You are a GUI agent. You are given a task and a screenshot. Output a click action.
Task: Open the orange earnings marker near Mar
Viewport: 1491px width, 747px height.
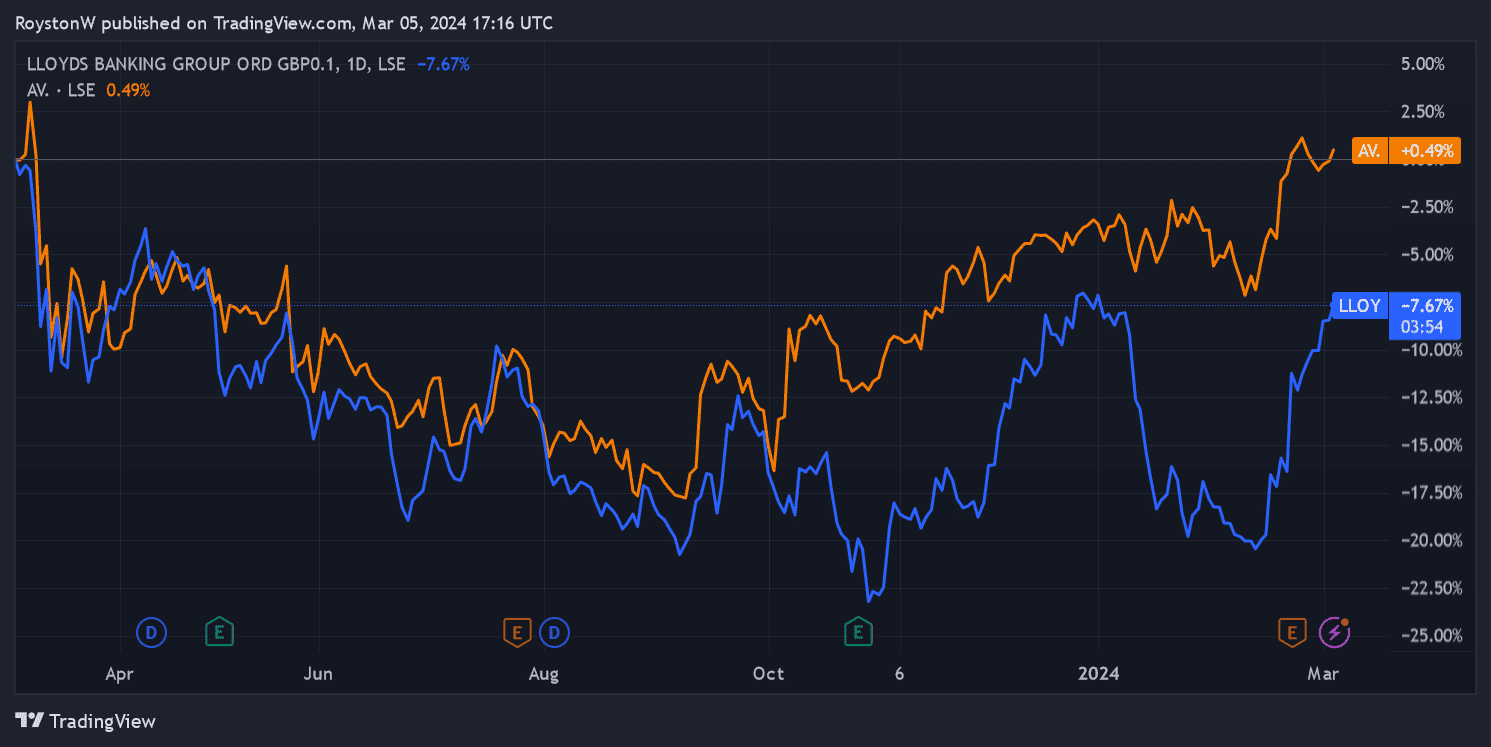click(x=1292, y=632)
